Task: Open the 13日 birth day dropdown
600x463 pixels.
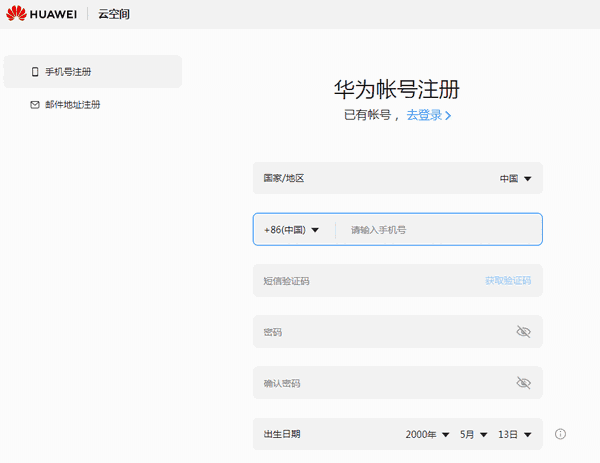Action: [515, 434]
